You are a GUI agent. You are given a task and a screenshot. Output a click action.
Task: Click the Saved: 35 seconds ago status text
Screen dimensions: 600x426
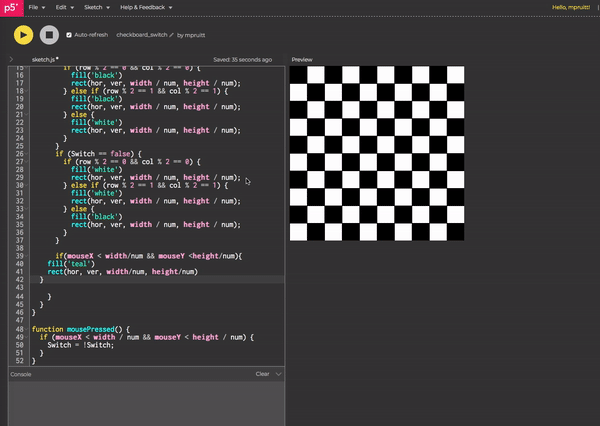pyautogui.click(x=243, y=60)
